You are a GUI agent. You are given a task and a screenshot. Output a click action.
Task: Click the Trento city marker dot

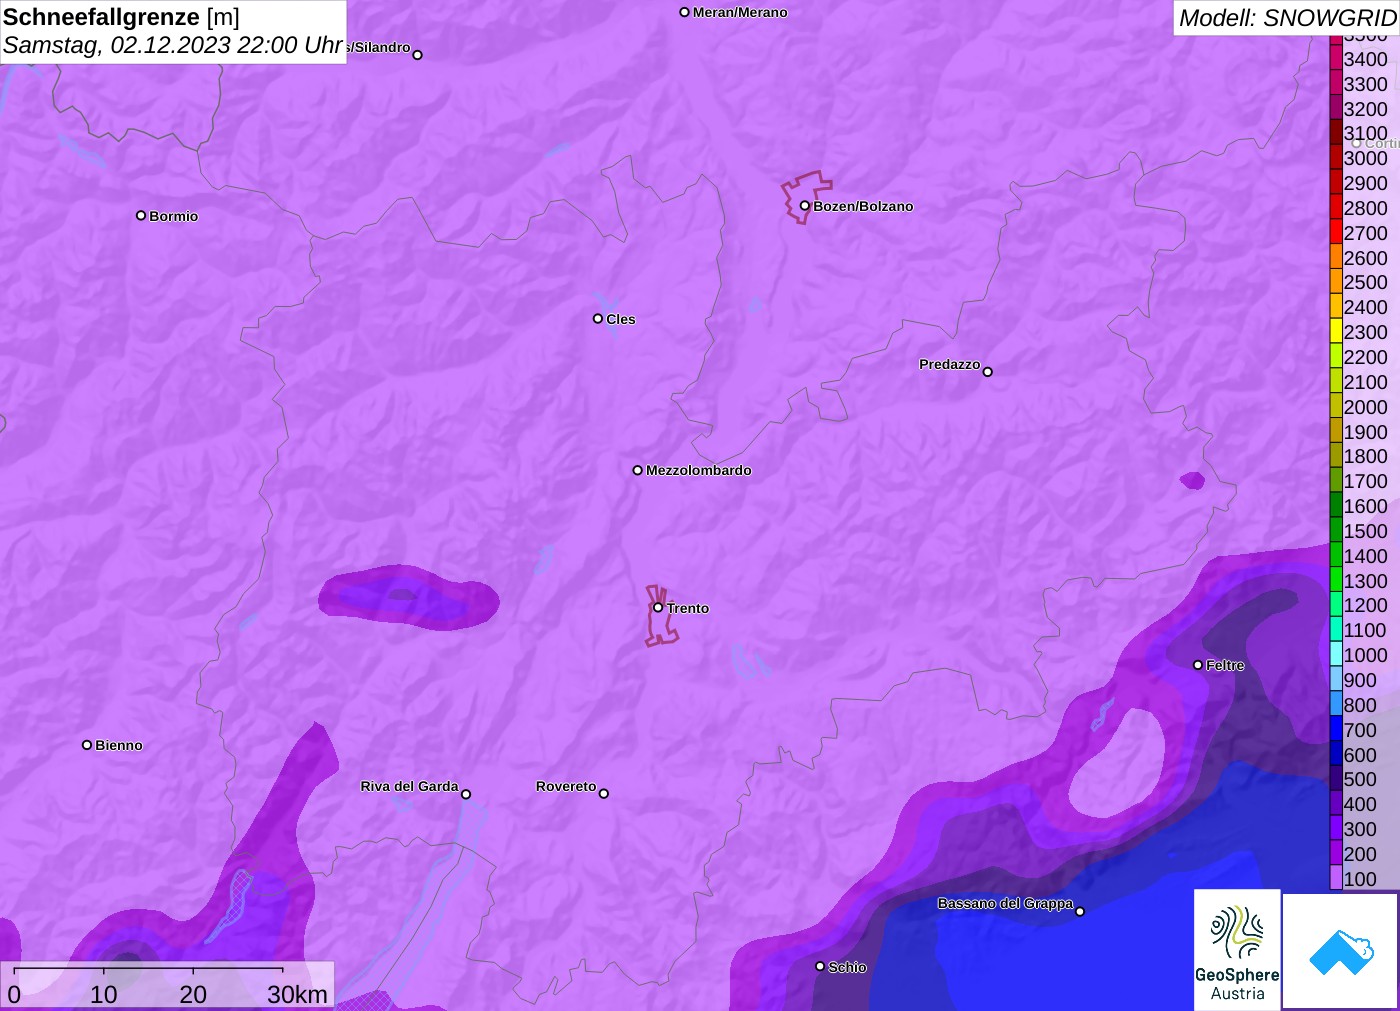click(x=658, y=607)
